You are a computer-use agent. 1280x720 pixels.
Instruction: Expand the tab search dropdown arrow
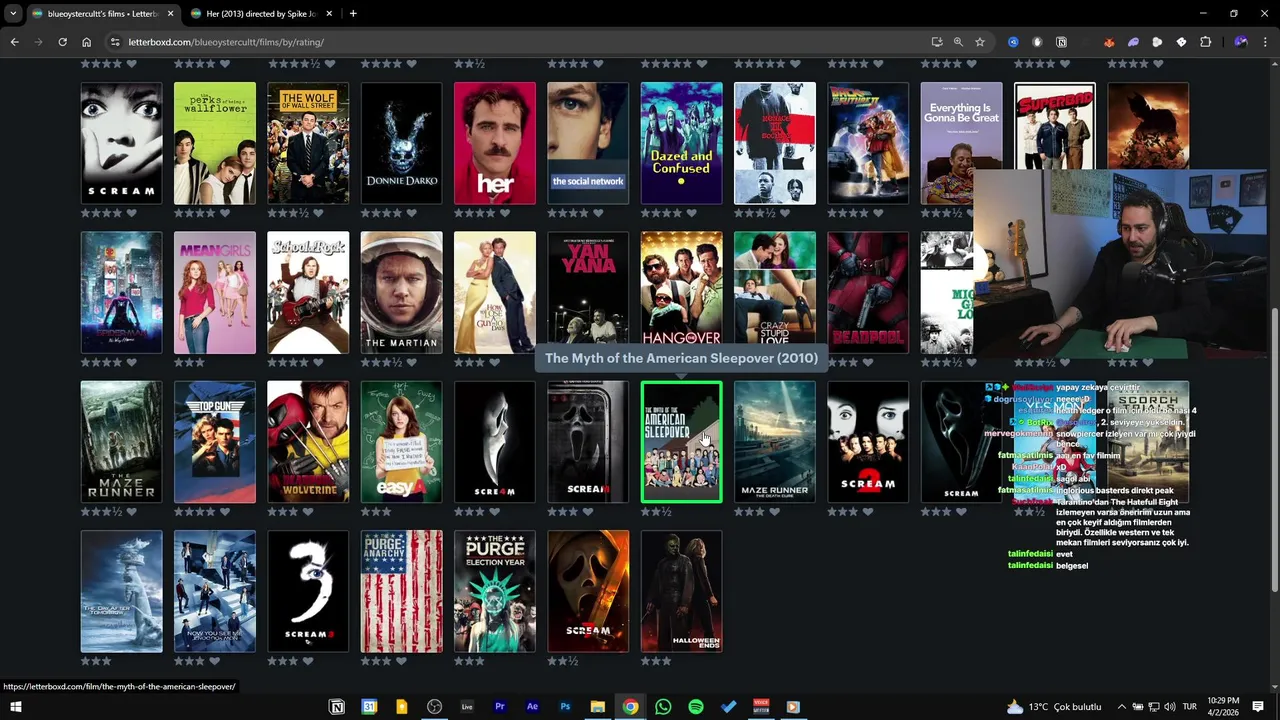pos(13,13)
